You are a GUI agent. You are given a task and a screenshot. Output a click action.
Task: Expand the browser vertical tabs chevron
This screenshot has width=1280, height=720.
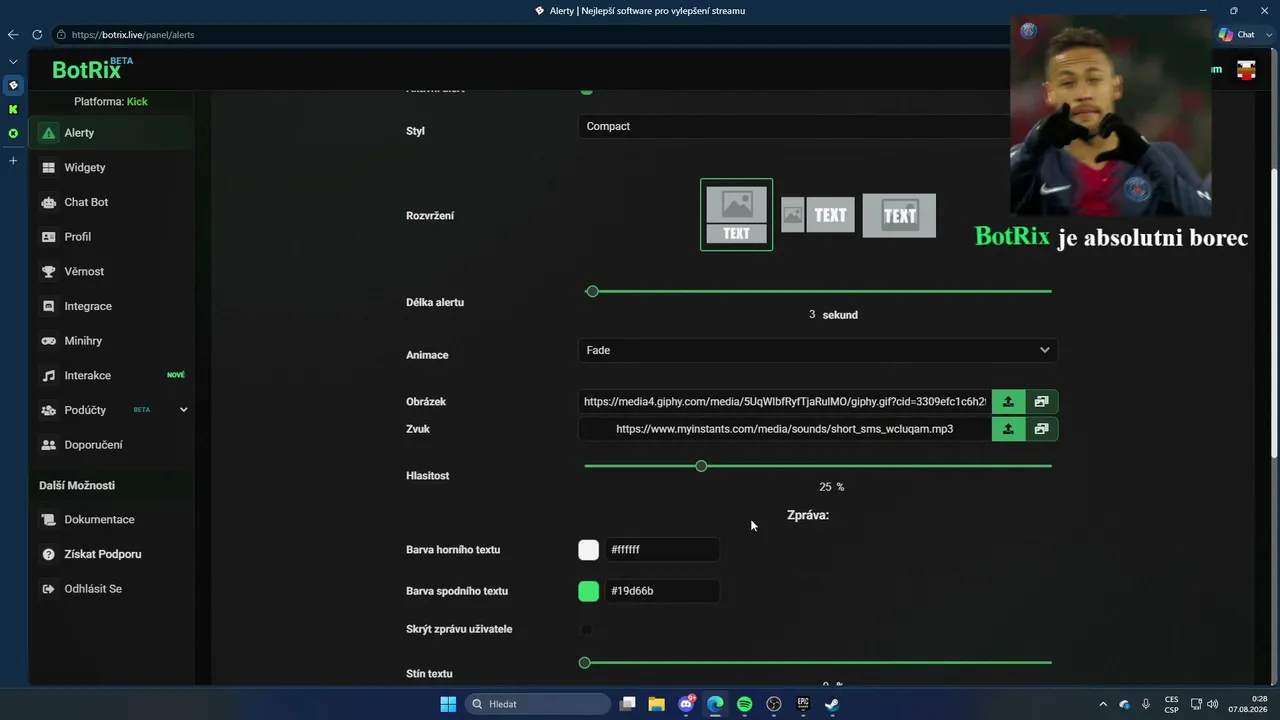pos(13,62)
